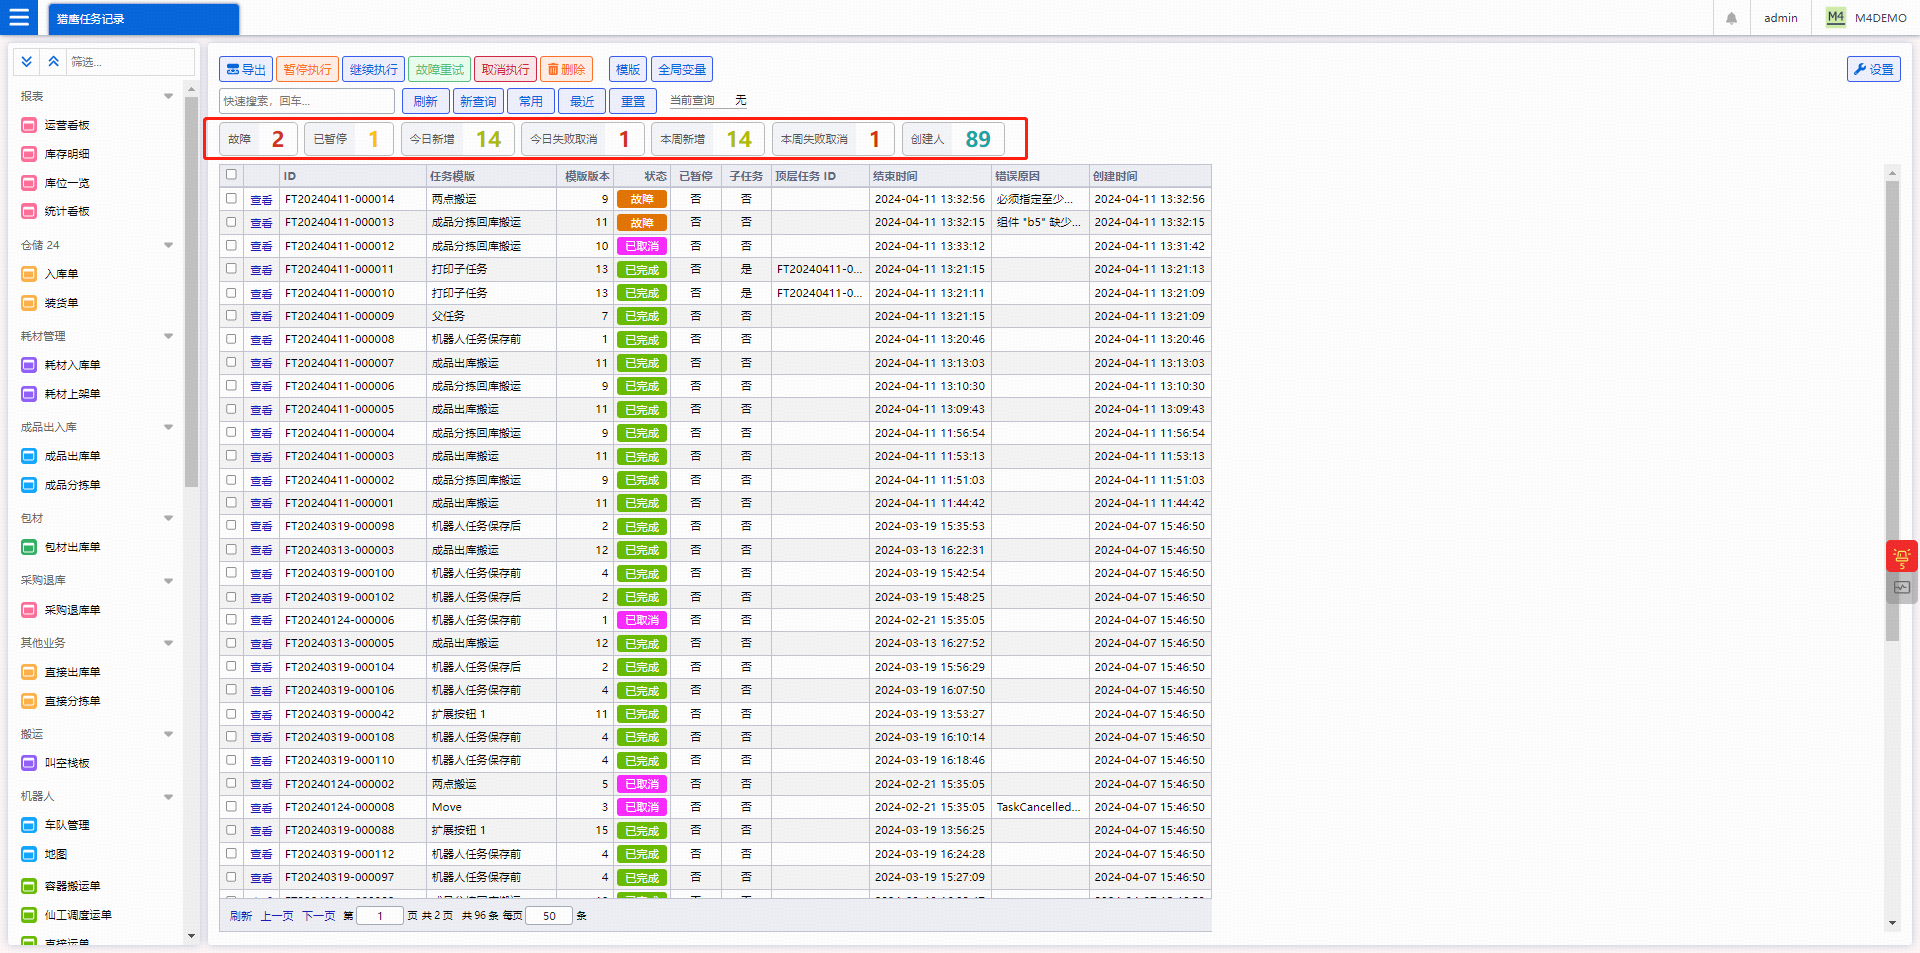This screenshot has height=953, width=1920.
Task: Check the row FT20240411-000012 checkbox
Action: click(x=231, y=245)
